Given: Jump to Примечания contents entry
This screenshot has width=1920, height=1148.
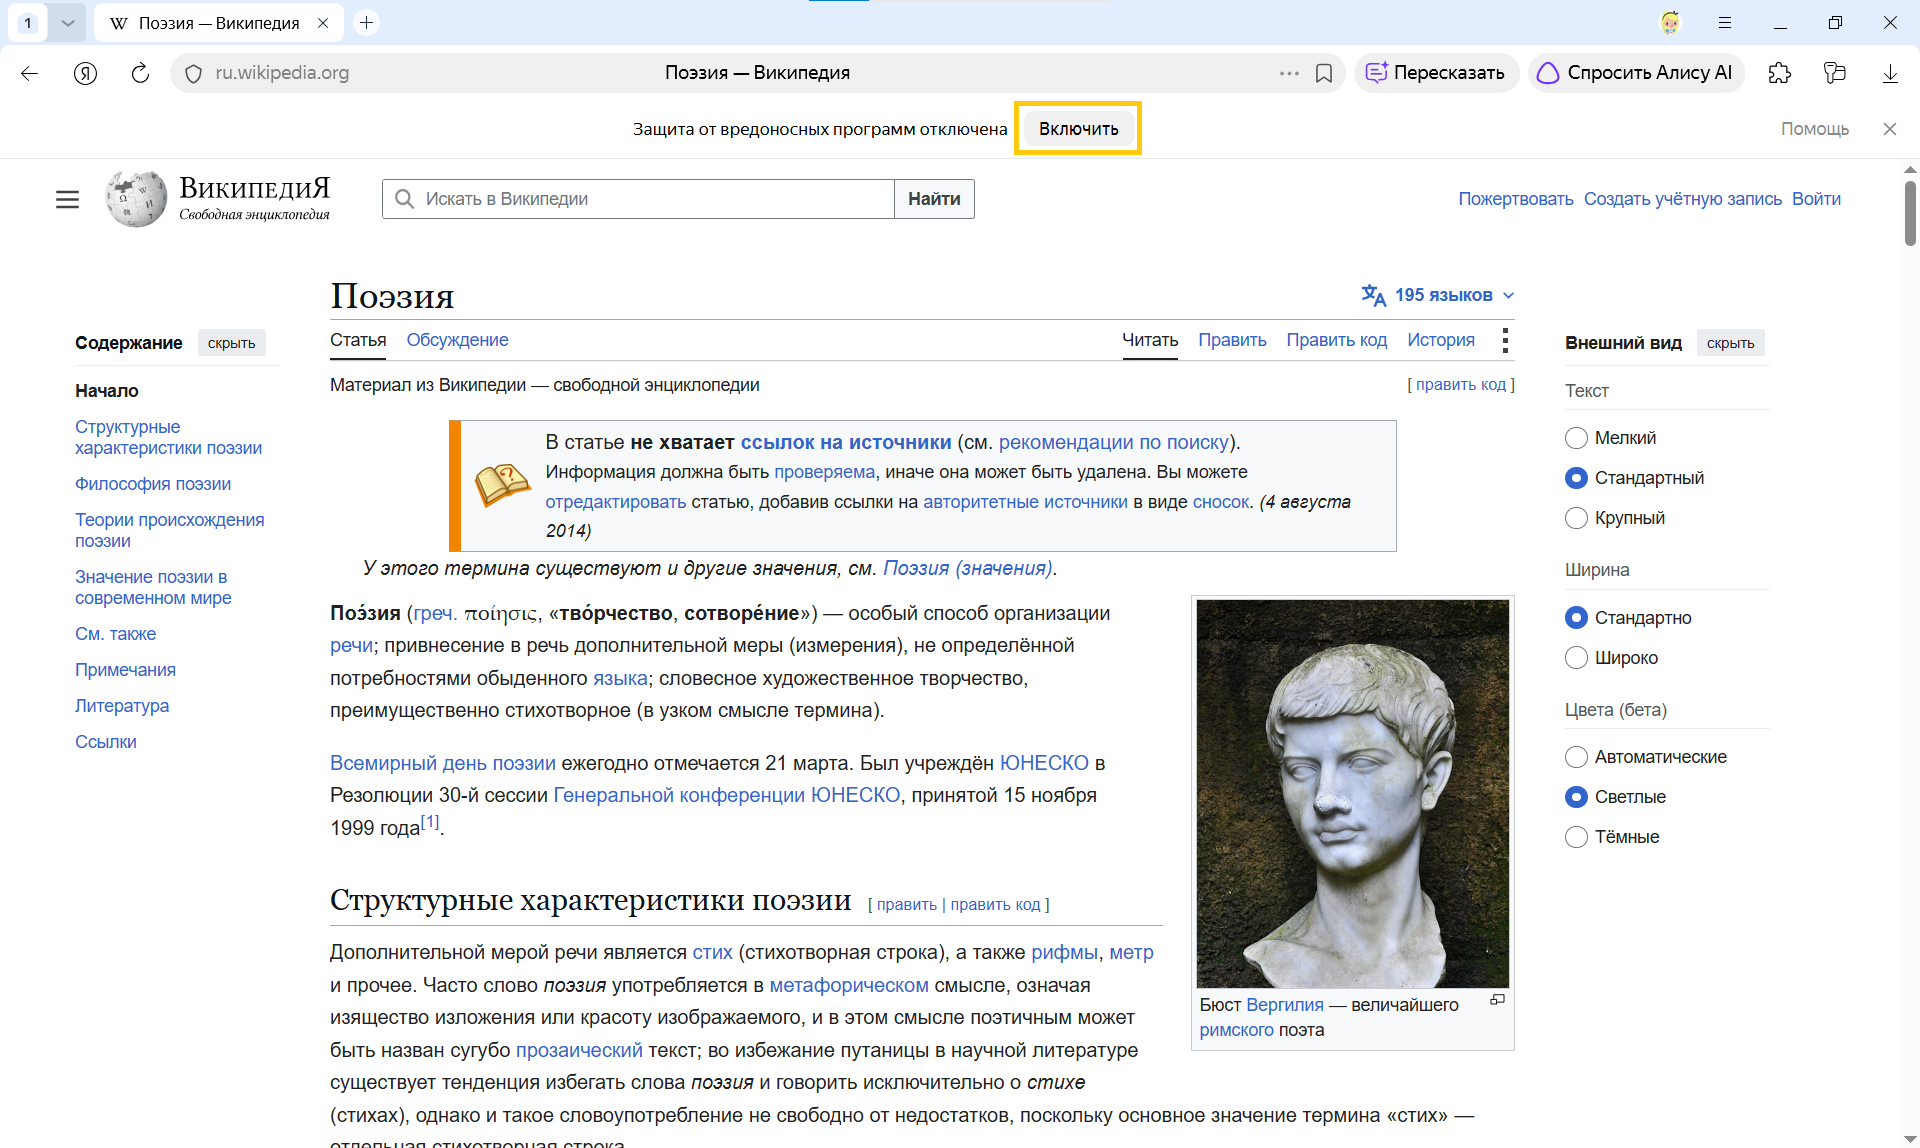Looking at the screenshot, I should 125,670.
